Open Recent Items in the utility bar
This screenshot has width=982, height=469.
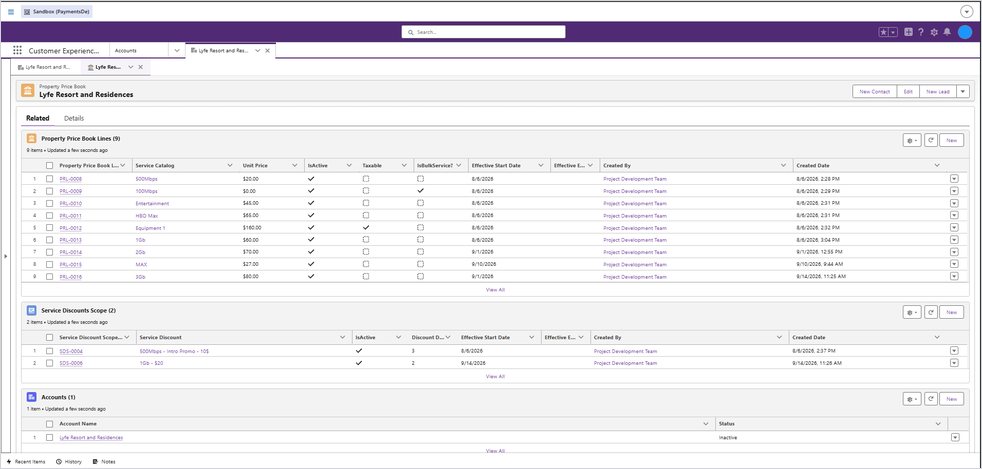coord(26,461)
